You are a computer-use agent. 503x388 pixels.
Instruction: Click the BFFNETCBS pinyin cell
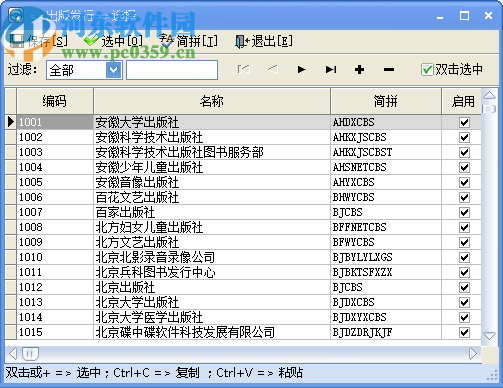[x=386, y=227]
